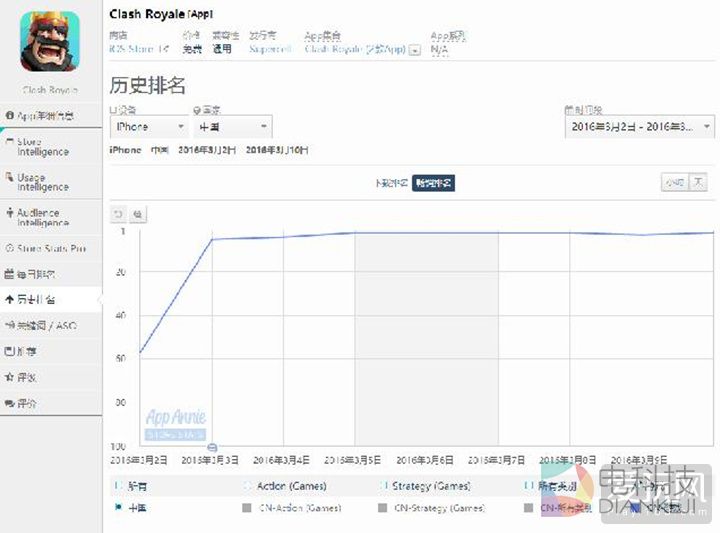Open the Clash Royale app icon thumbnail
720x533 pixels.
pyautogui.click(x=50, y=42)
